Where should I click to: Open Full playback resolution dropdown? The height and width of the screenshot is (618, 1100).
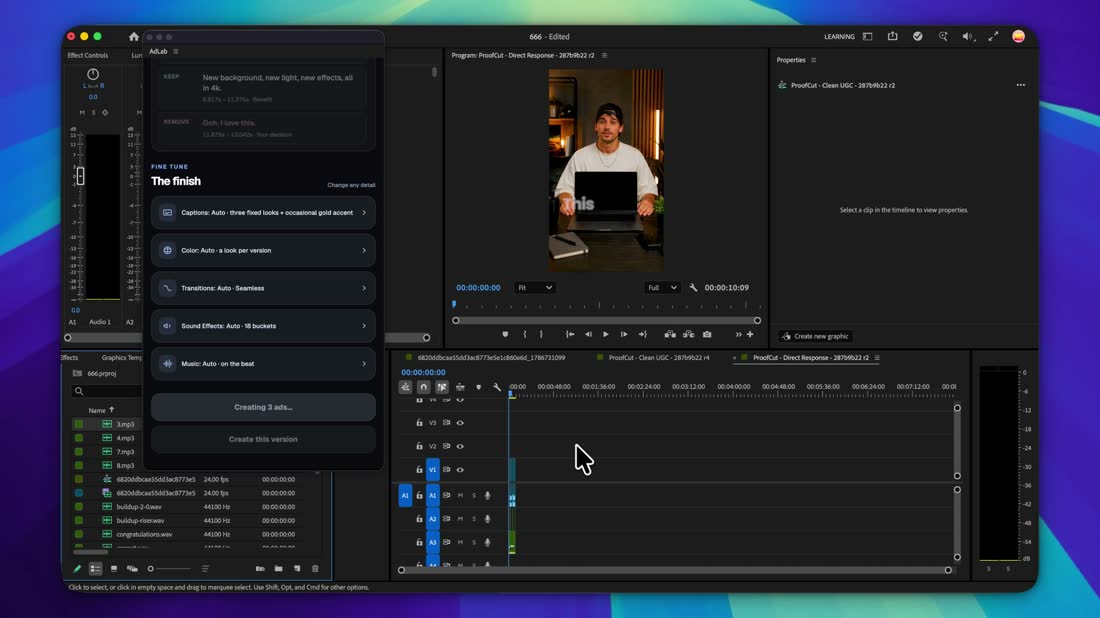(662, 288)
